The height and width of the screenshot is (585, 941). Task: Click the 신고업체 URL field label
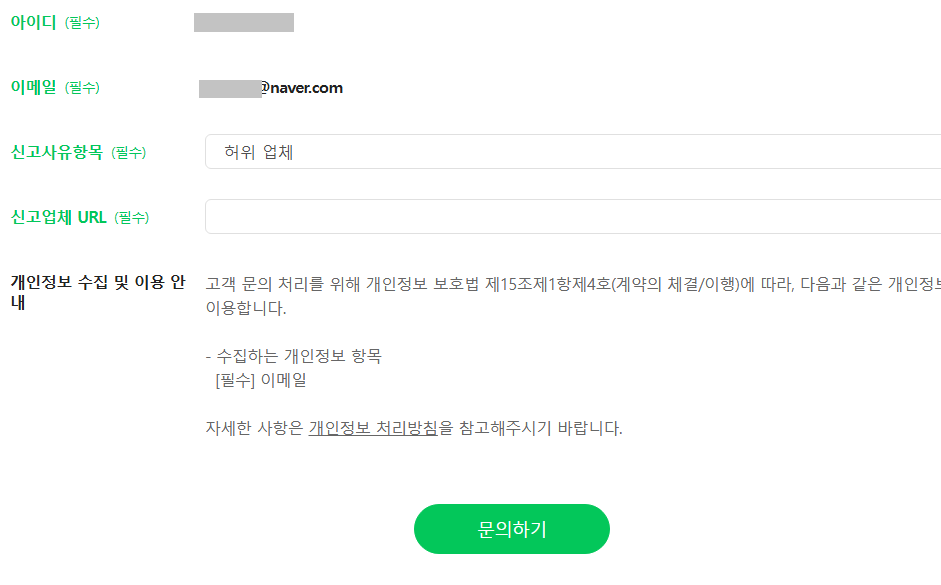[58, 217]
